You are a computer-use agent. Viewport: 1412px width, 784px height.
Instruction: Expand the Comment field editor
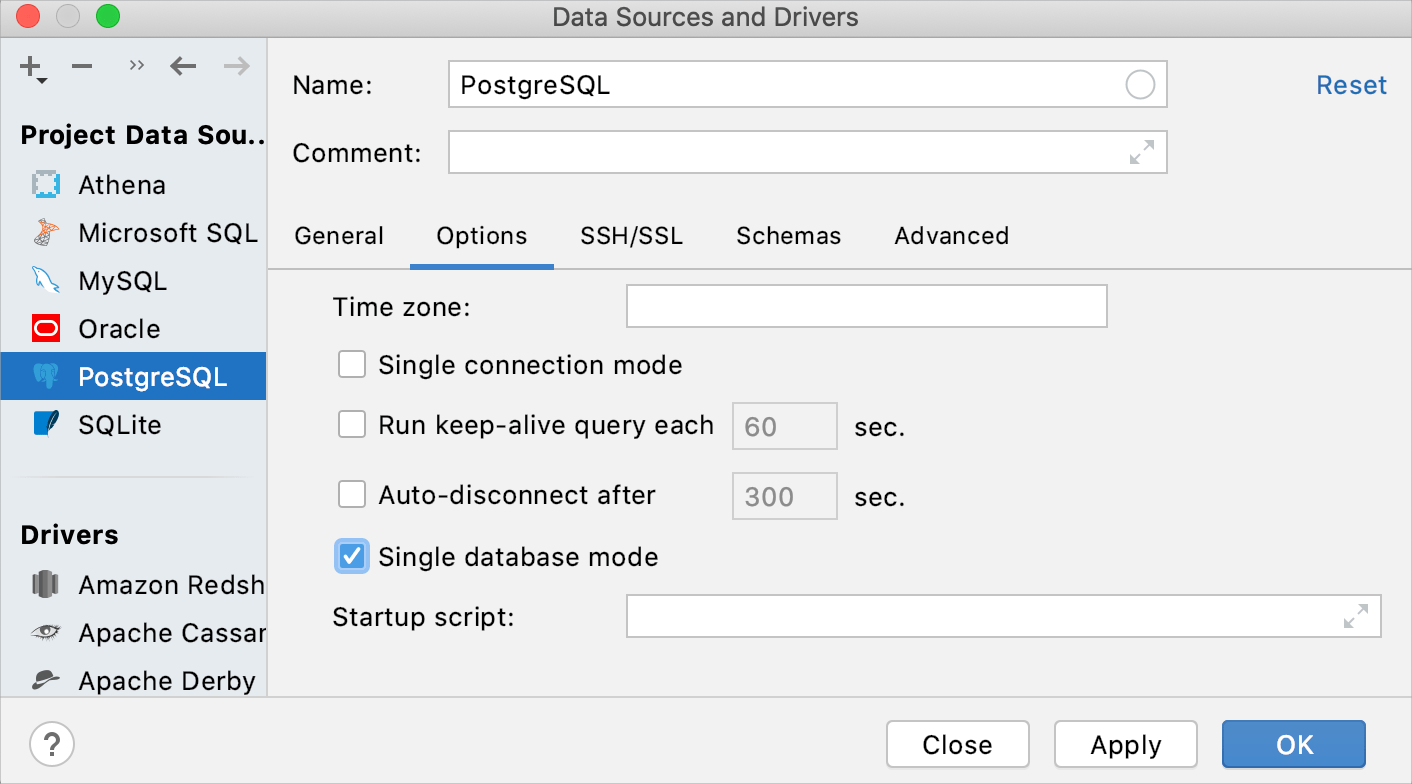click(1141, 152)
